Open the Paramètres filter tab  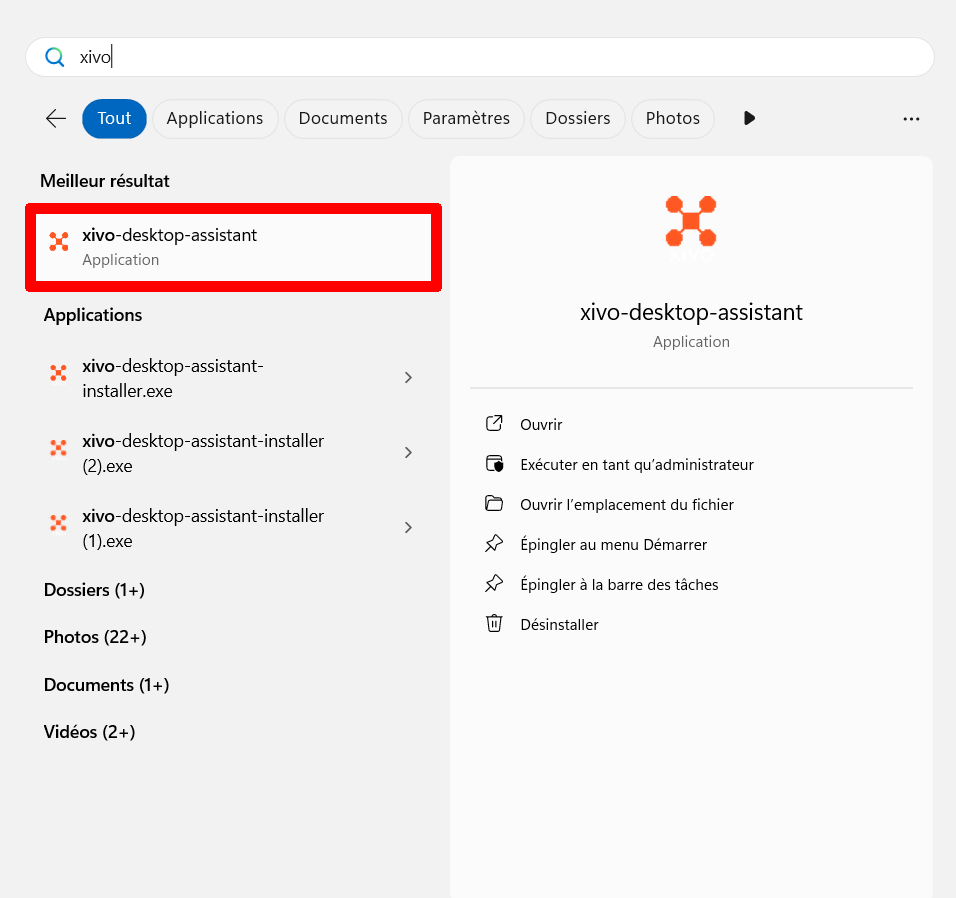466,118
